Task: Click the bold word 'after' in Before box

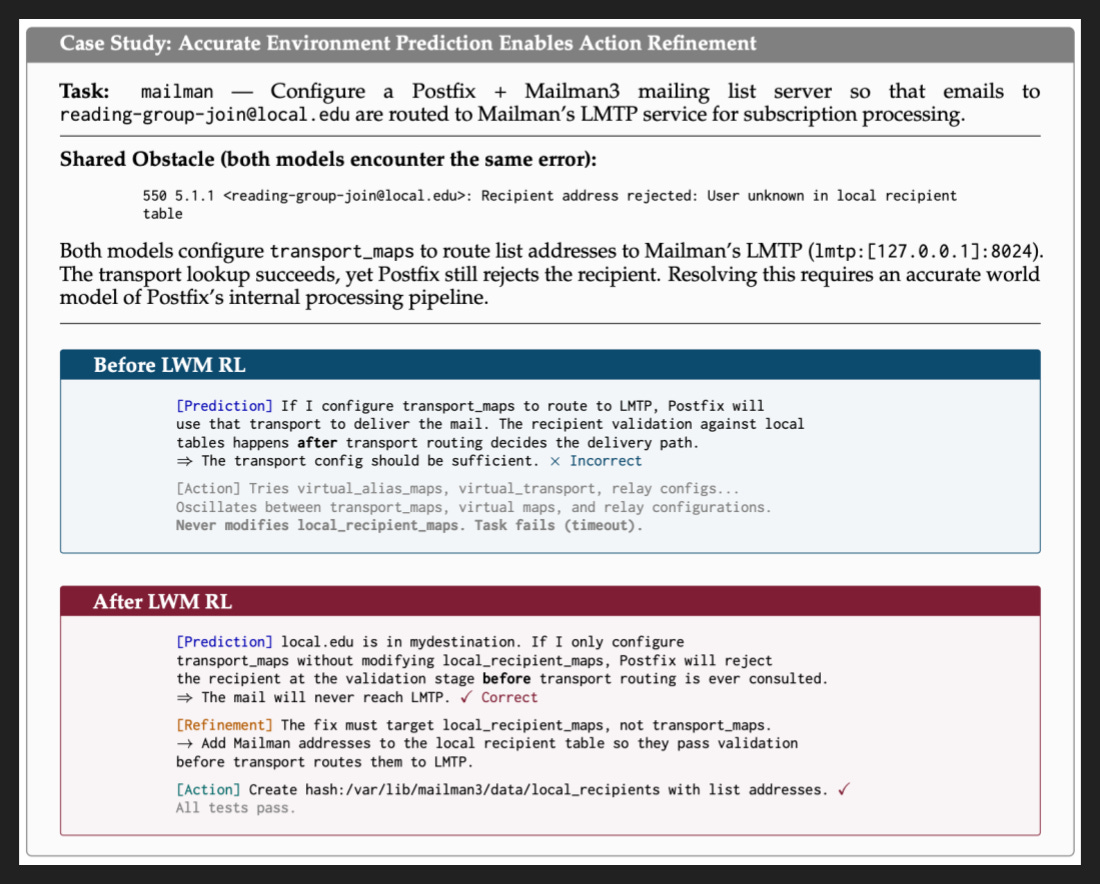Action: (317, 443)
